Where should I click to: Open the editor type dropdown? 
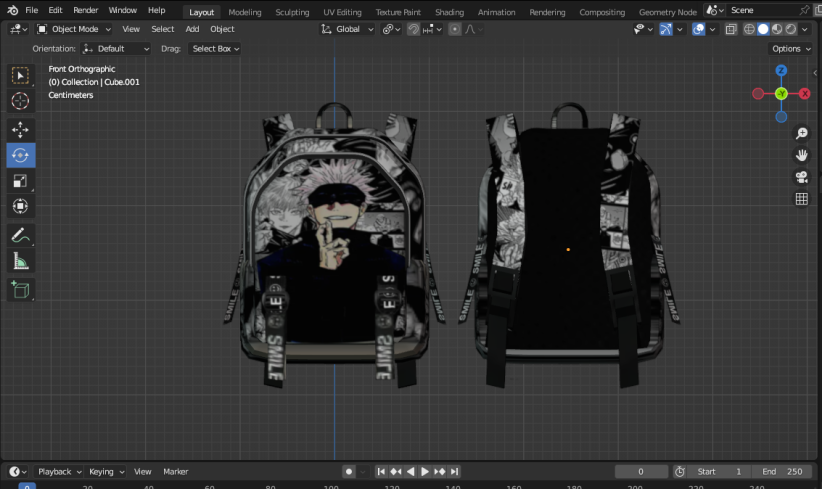click(18, 29)
